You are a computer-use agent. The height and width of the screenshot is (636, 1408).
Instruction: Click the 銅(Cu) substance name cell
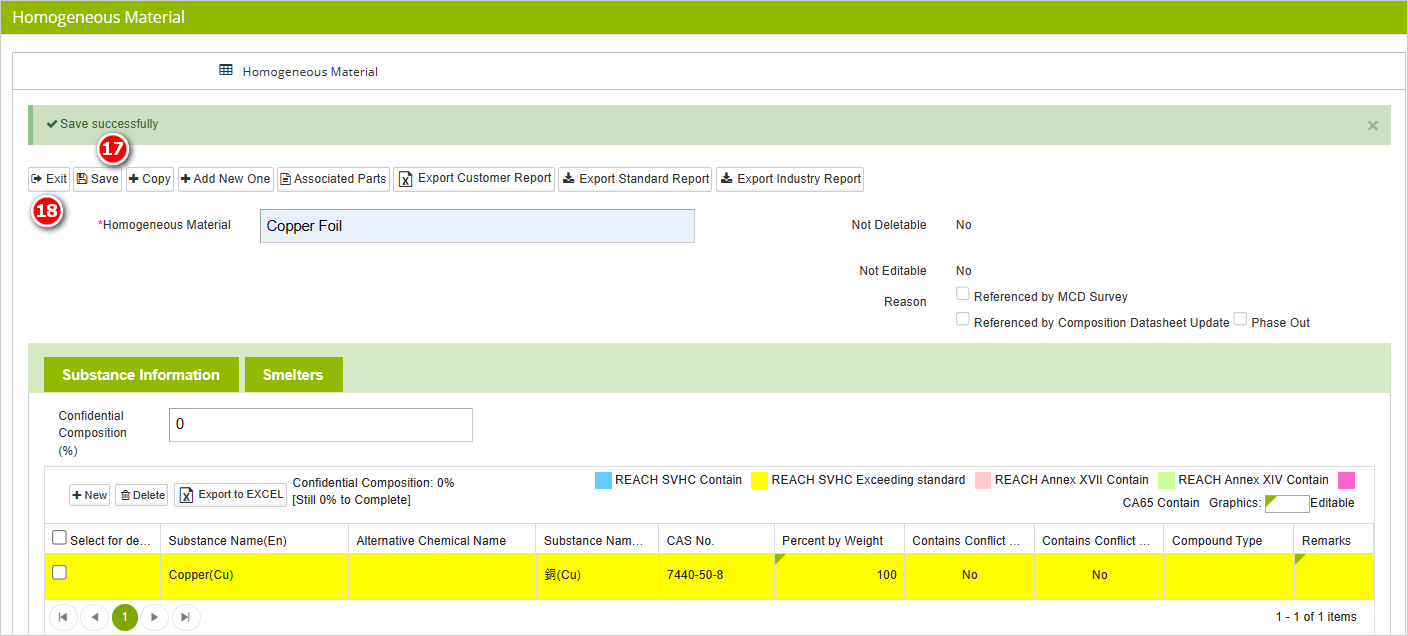click(597, 576)
